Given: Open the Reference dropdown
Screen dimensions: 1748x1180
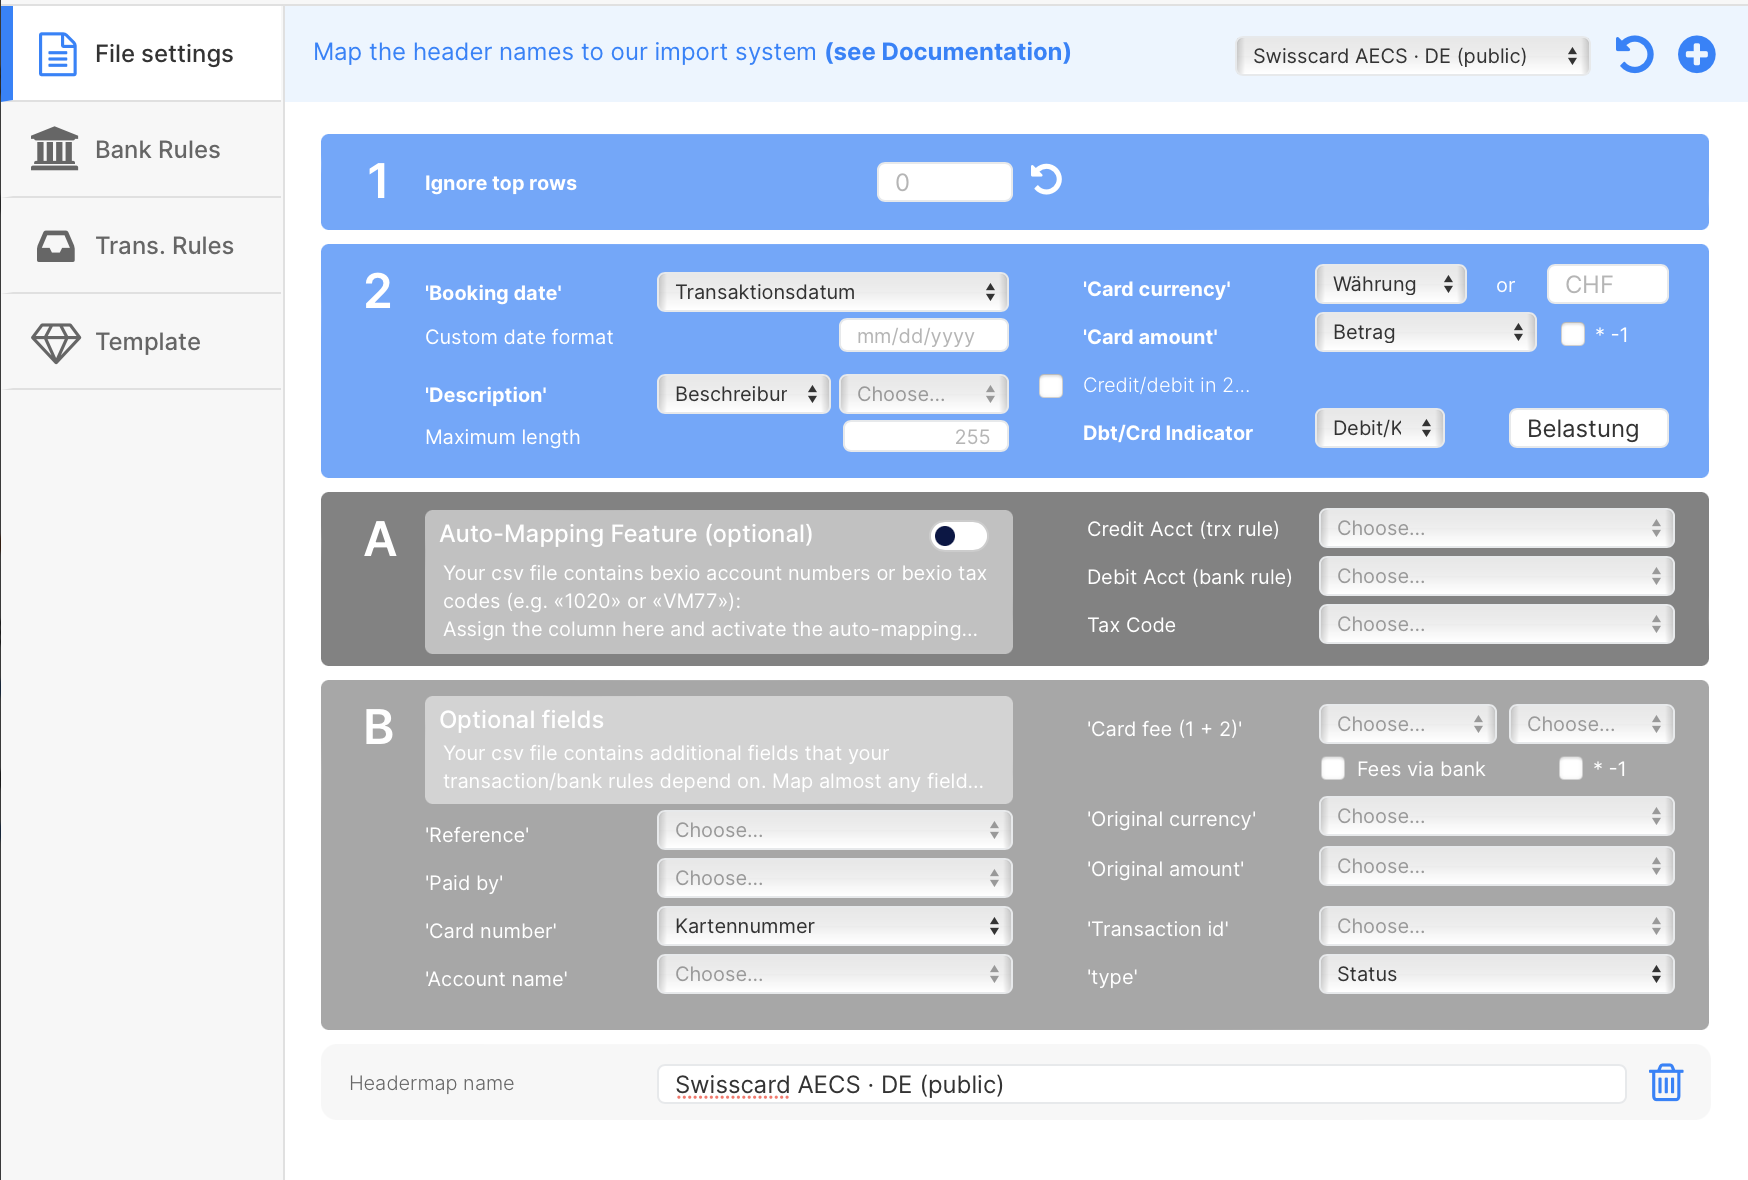Looking at the screenshot, I should click(834, 830).
